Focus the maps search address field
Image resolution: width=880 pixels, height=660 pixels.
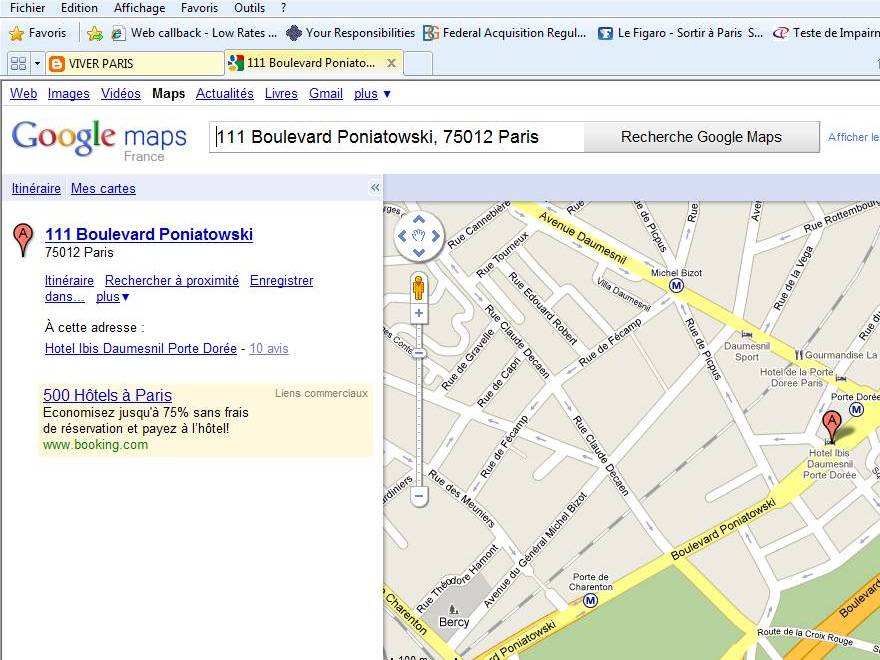click(397, 137)
